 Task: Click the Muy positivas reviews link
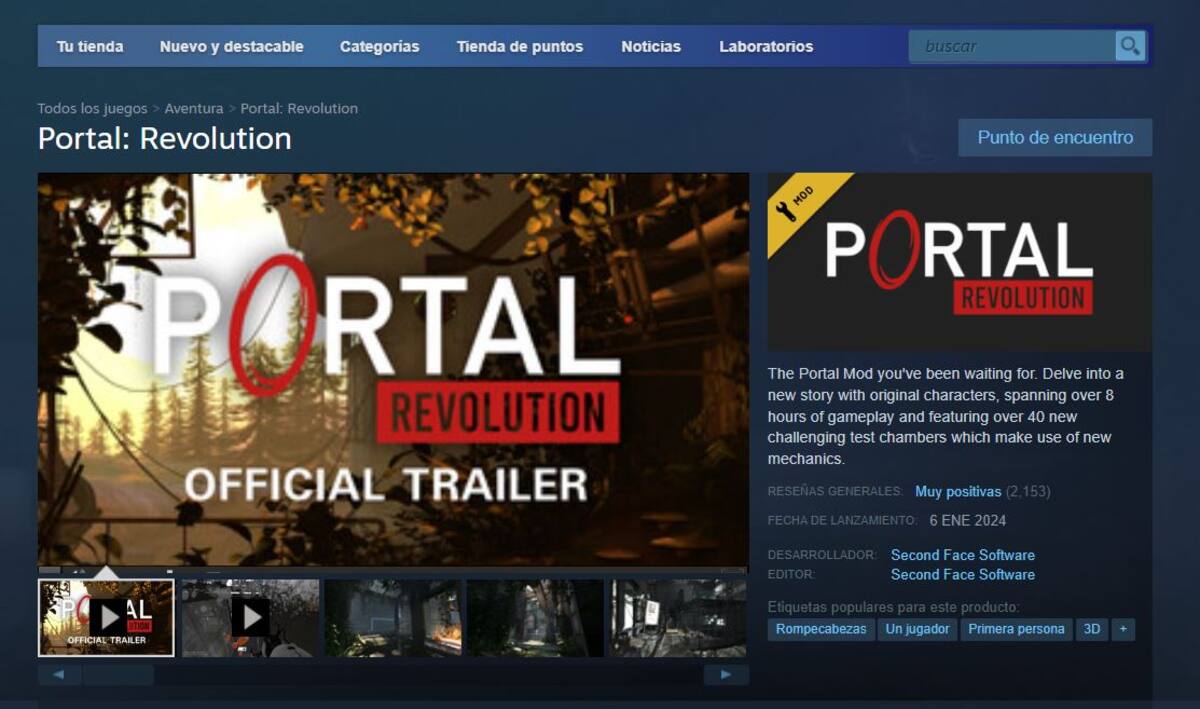(958, 492)
